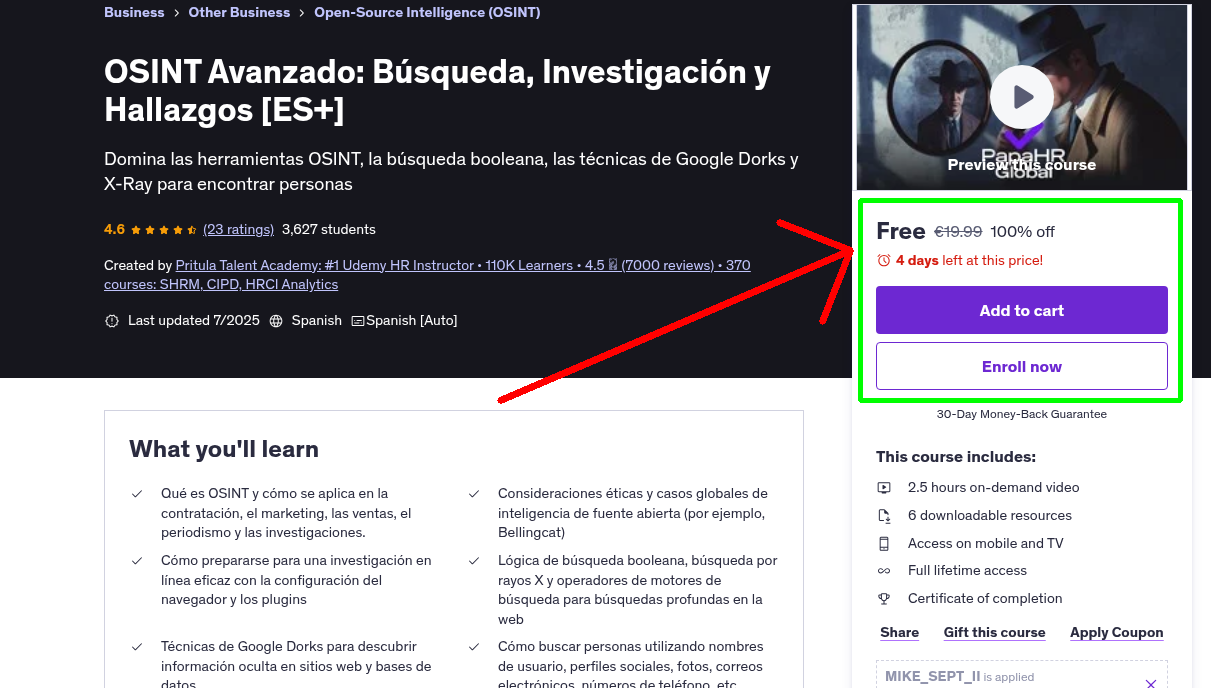Screen dimensions: 1211x688
Task: Click checkmark beside 'Lógica de búsqueda booleana'
Action: tap(474, 561)
